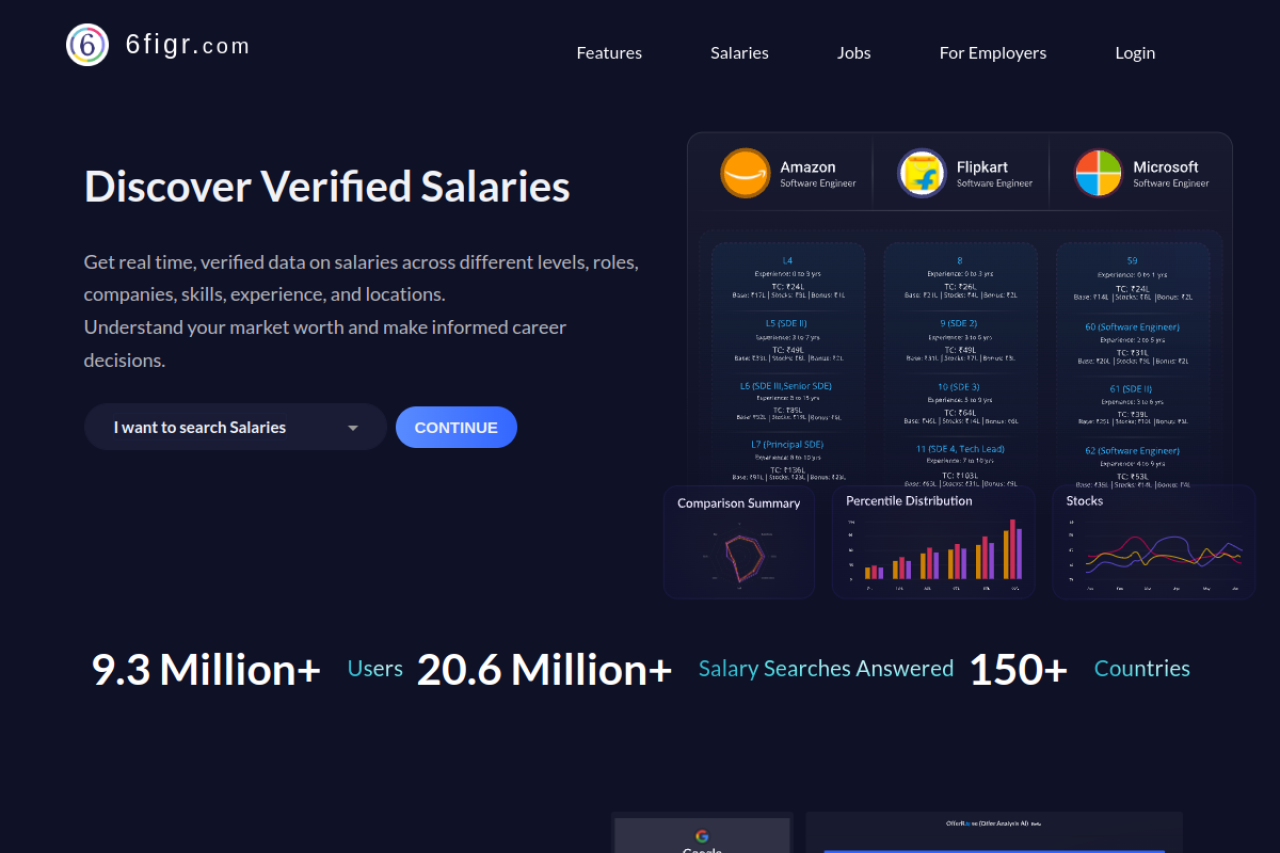Click the Login link
1280x853 pixels.
click(x=1135, y=53)
